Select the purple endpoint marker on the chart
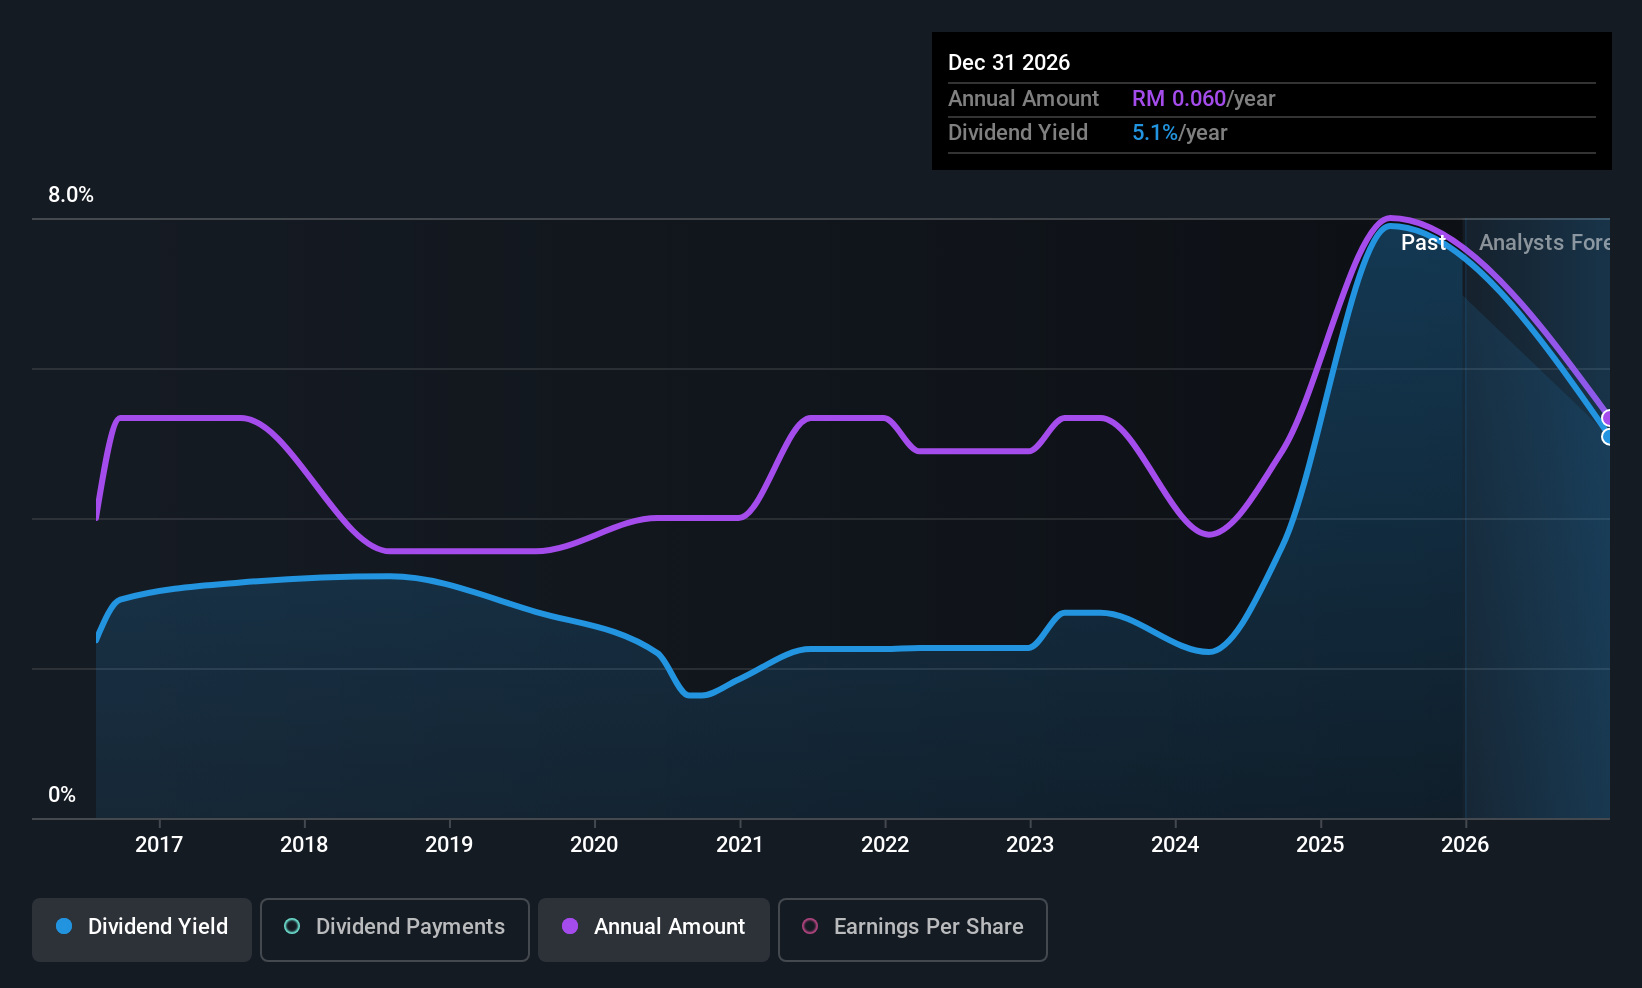This screenshot has width=1642, height=988. click(x=1607, y=418)
